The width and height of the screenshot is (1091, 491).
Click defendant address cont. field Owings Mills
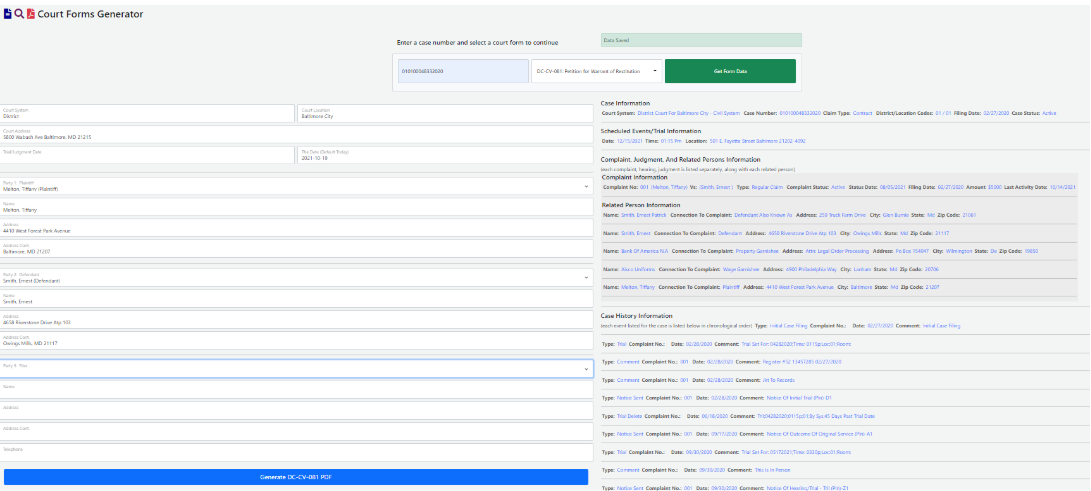295,341
